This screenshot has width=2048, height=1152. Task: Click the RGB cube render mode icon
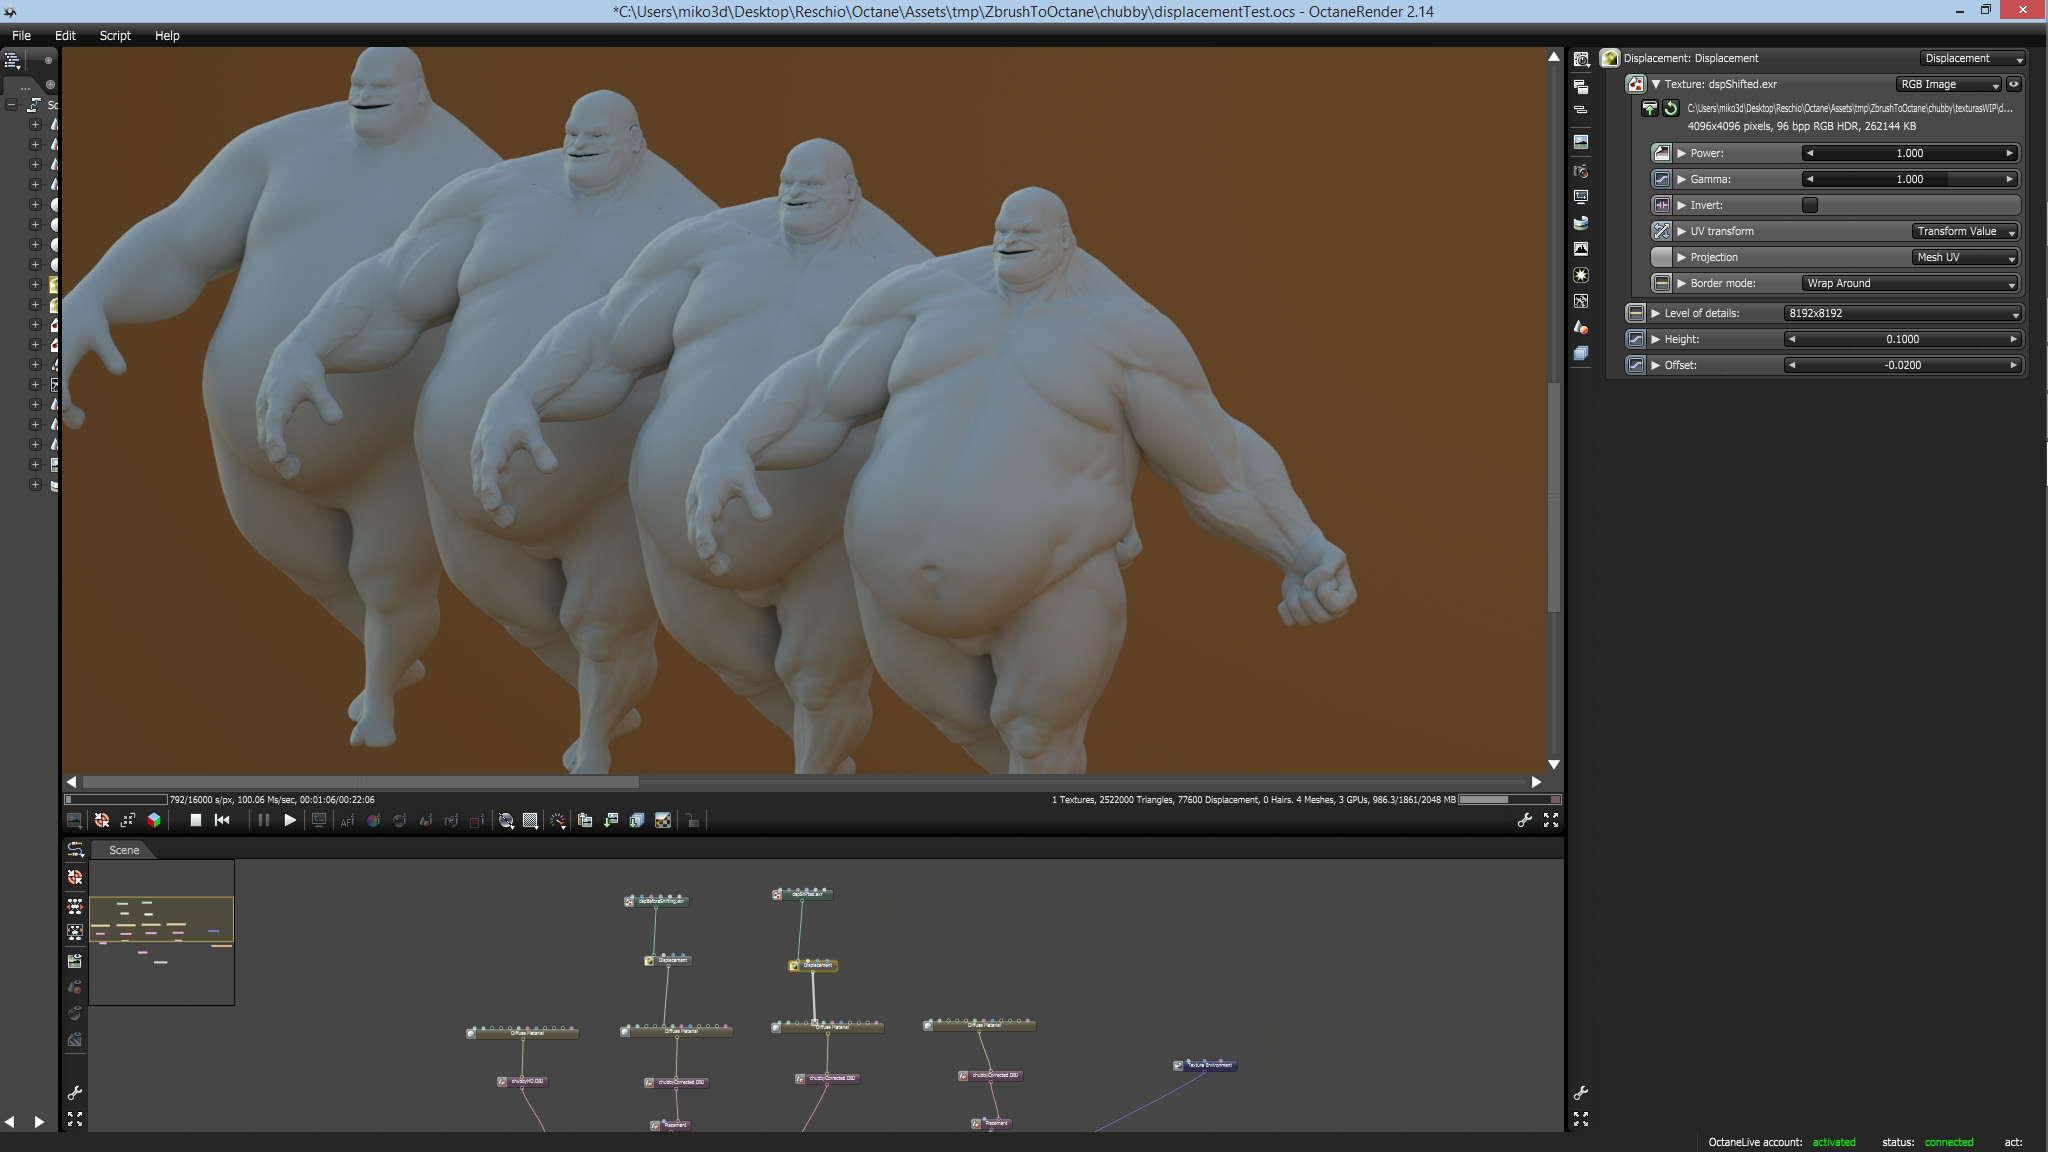154,820
